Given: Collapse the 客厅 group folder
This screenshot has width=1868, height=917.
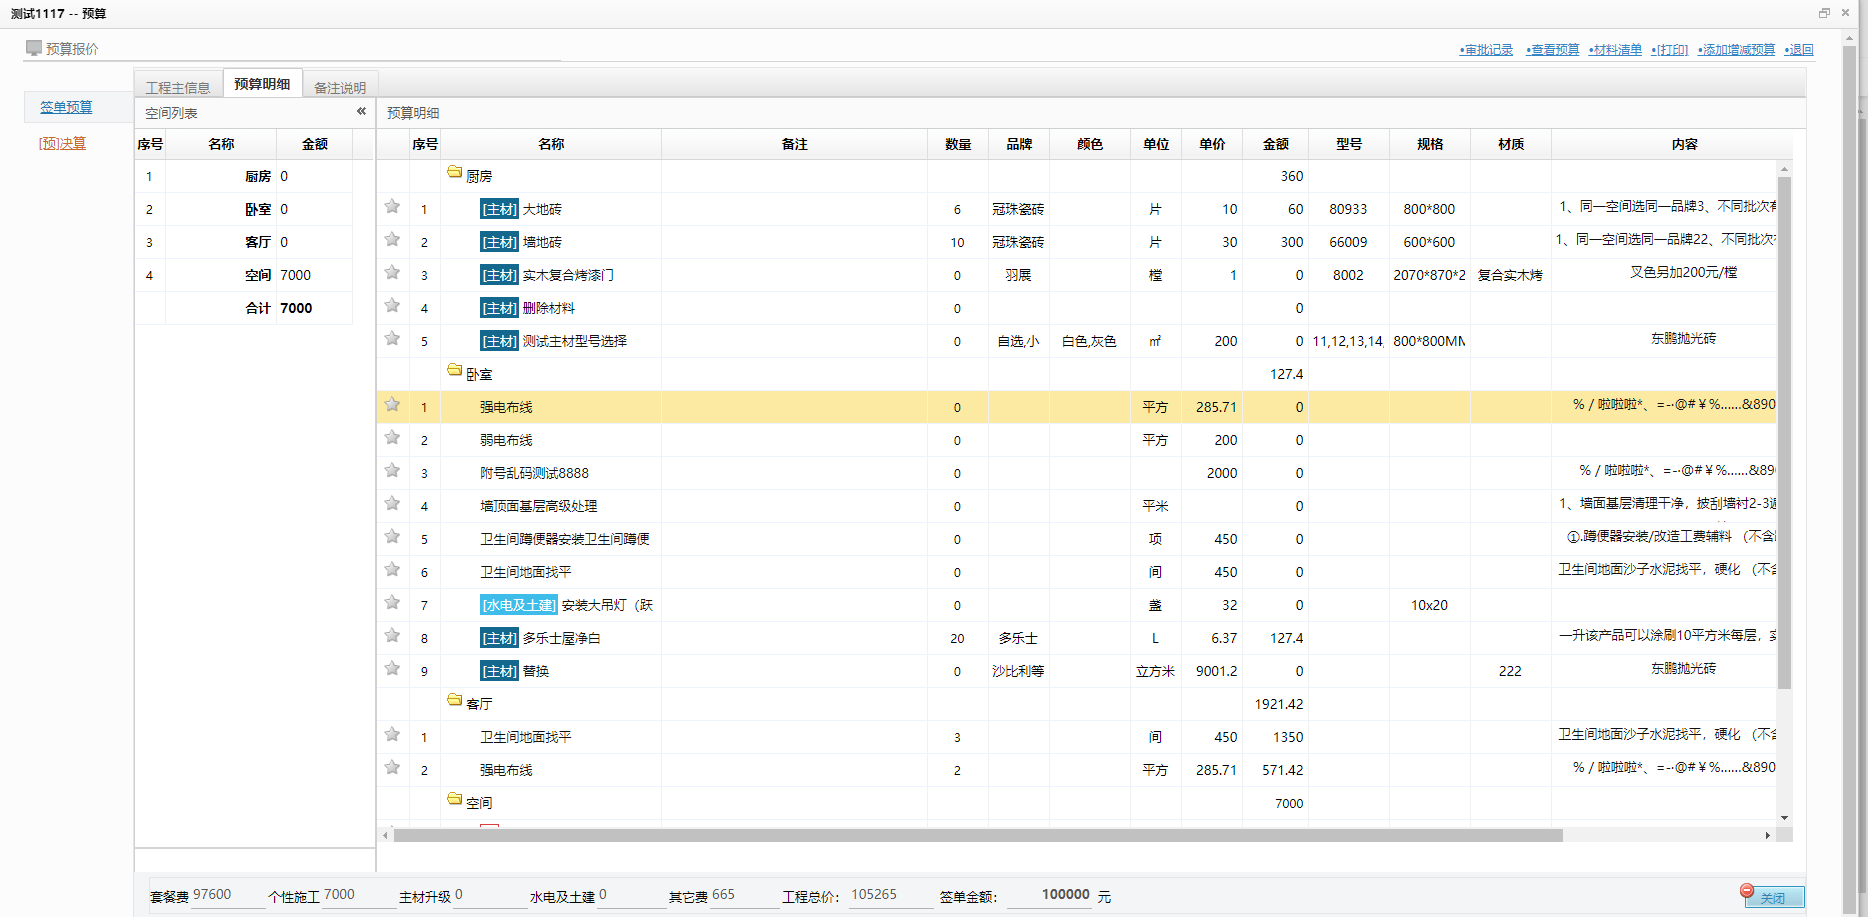Looking at the screenshot, I should point(455,701).
